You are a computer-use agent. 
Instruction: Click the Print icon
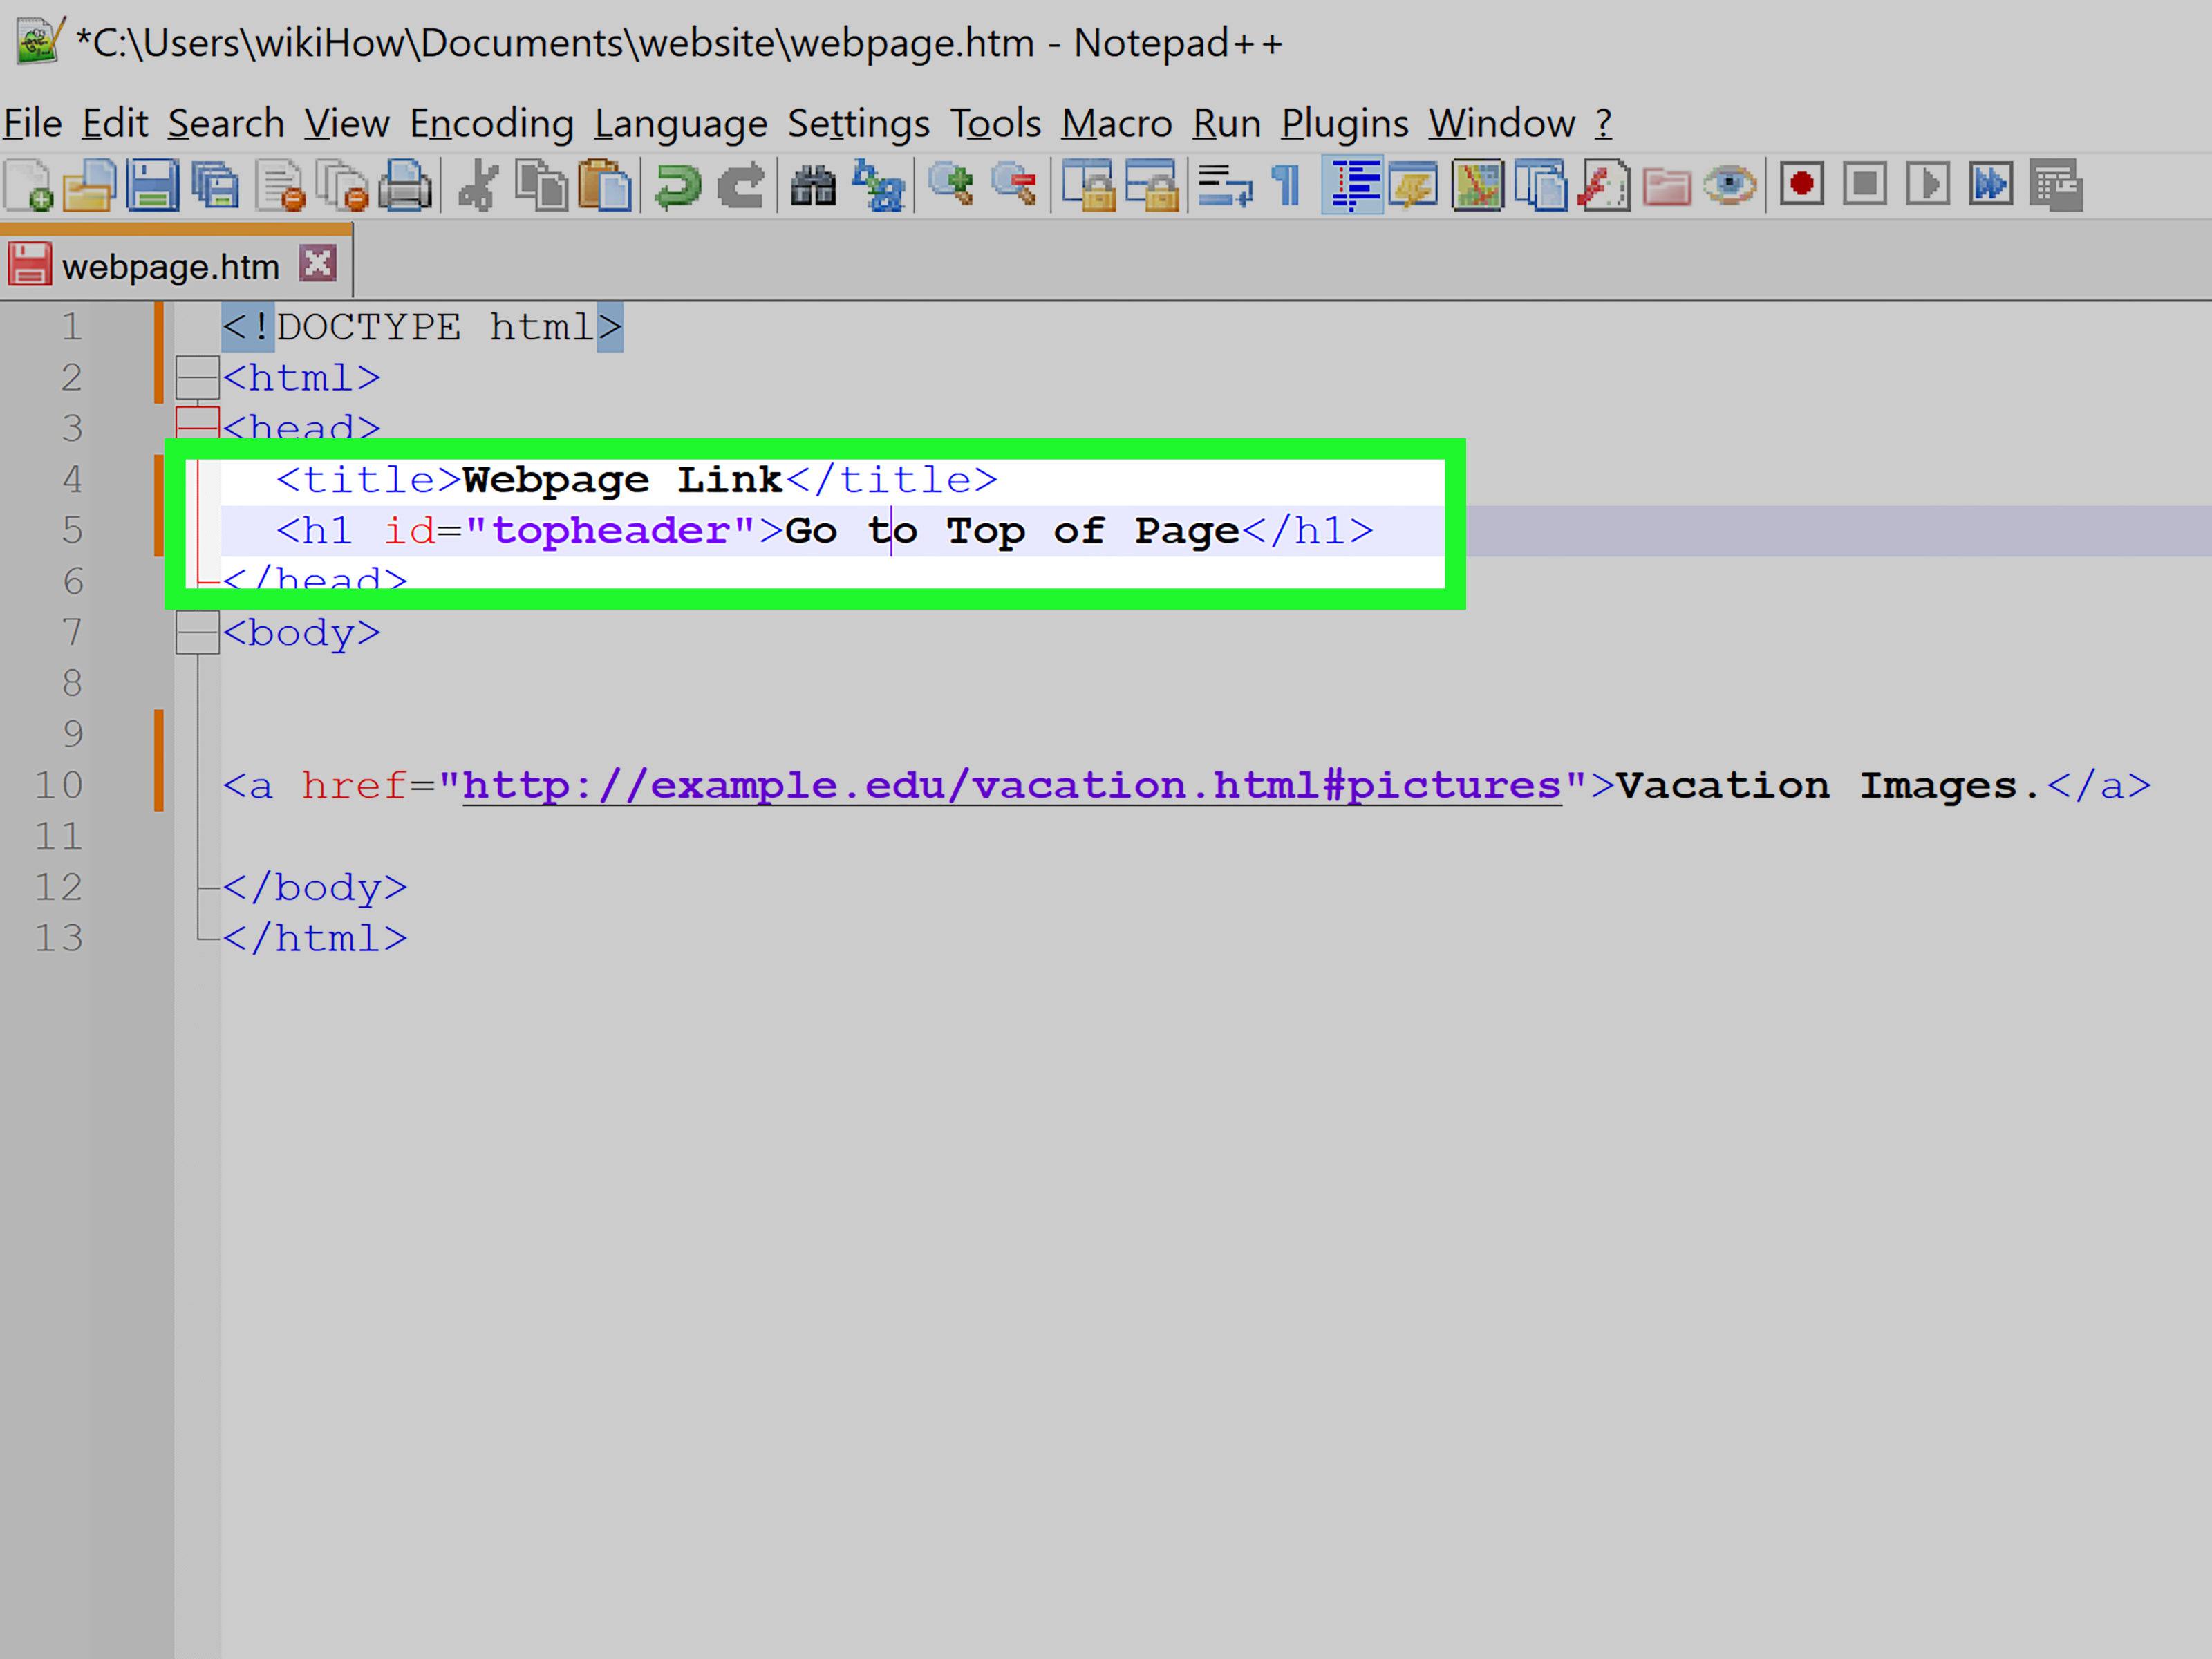click(x=406, y=186)
